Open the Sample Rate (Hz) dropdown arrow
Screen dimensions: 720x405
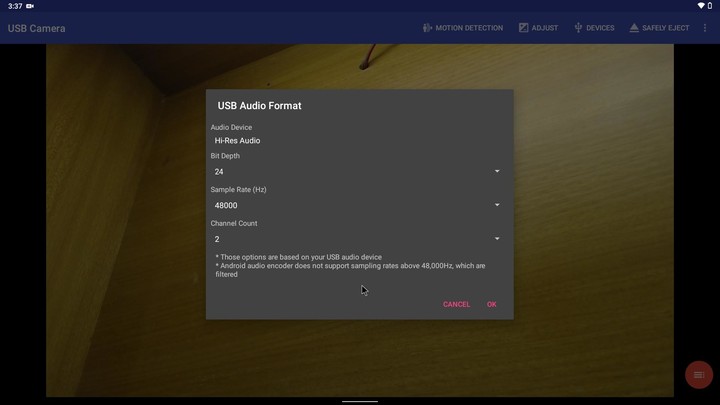[497, 205]
